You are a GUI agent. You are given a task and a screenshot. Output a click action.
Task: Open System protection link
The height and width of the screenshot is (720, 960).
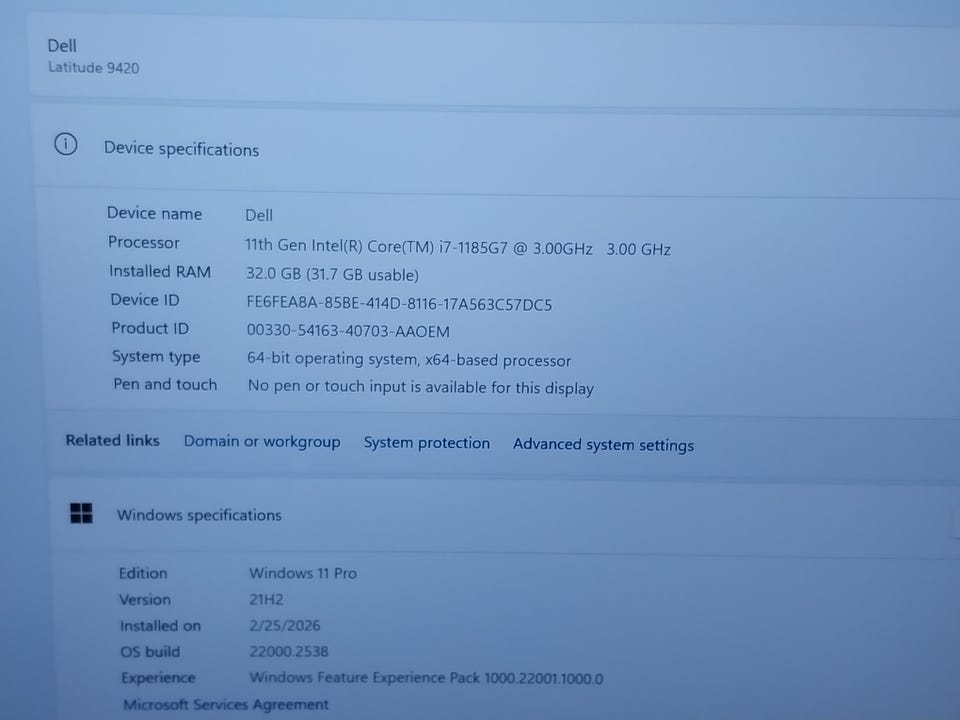click(x=427, y=443)
